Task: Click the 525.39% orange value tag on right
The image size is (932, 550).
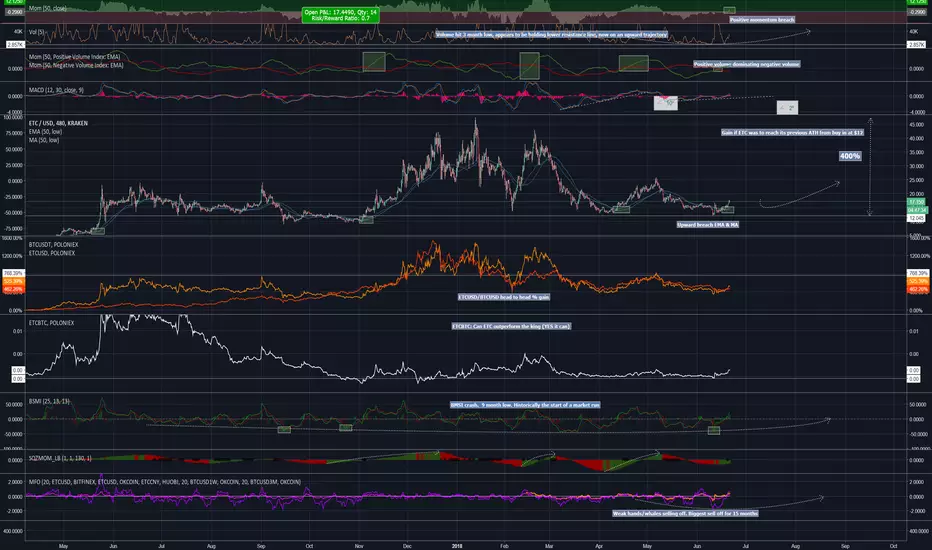Action: tap(918, 281)
